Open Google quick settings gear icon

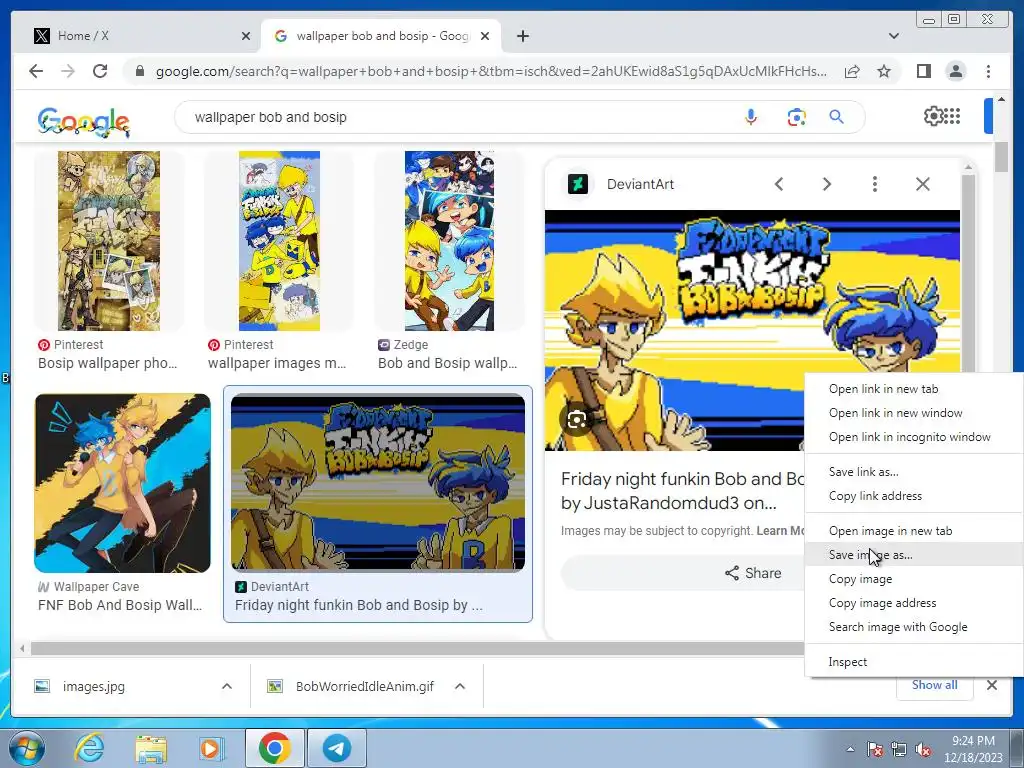[x=933, y=116]
